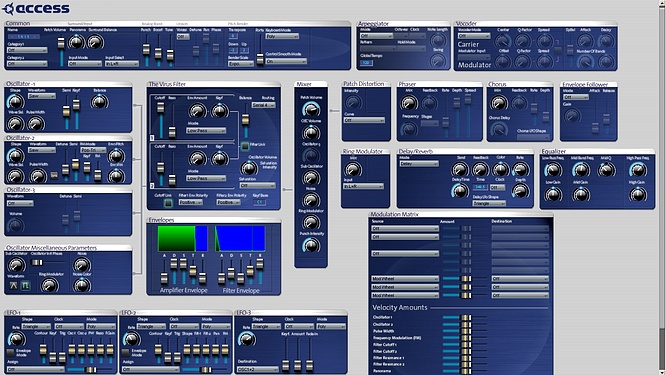
Task: Open the LFO-3 Destination dropdown
Action: [258, 369]
